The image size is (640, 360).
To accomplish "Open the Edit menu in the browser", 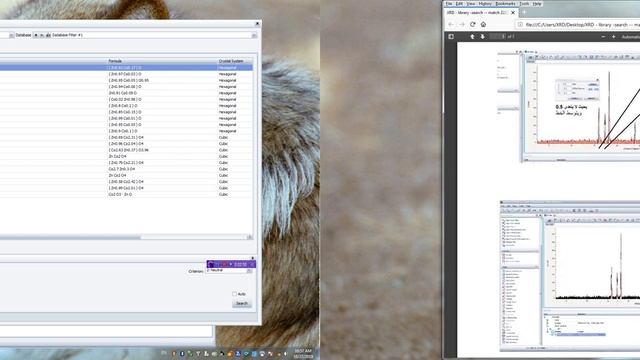I will click(x=459, y=4).
